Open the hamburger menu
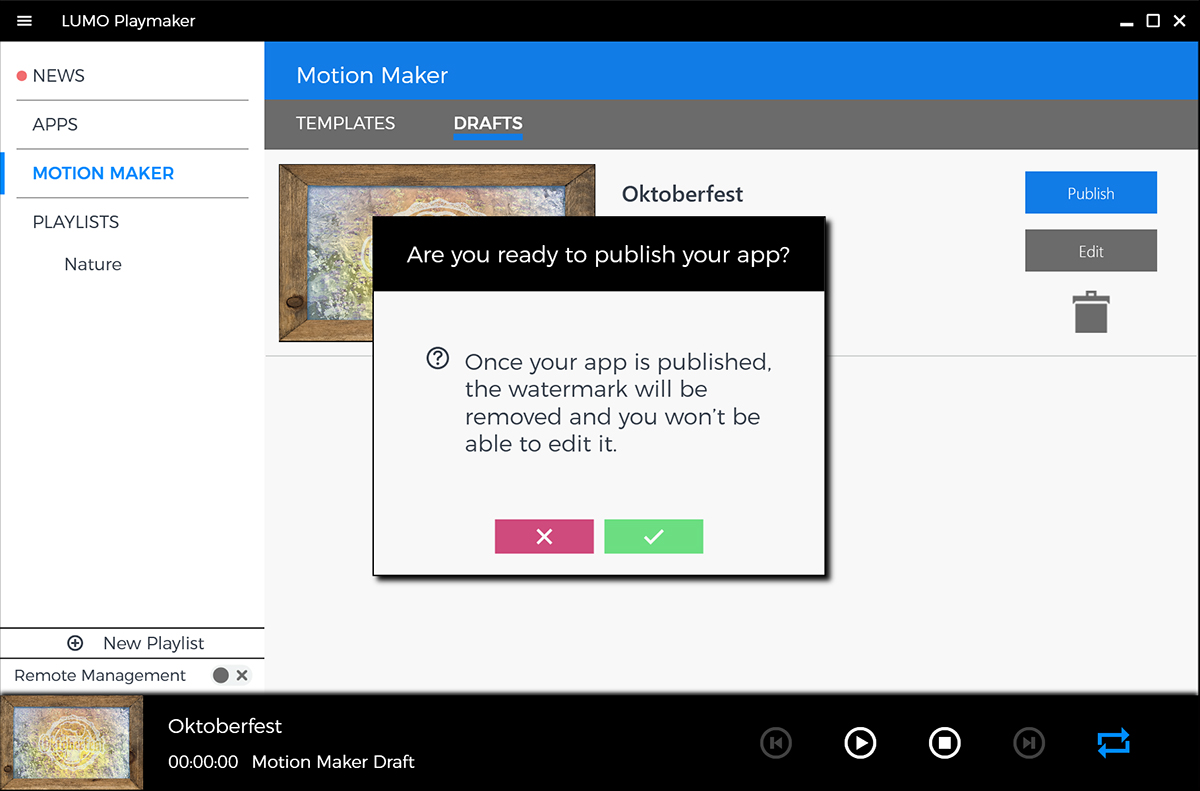The height and width of the screenshot is (791, 1200). (x=25, y=21)
